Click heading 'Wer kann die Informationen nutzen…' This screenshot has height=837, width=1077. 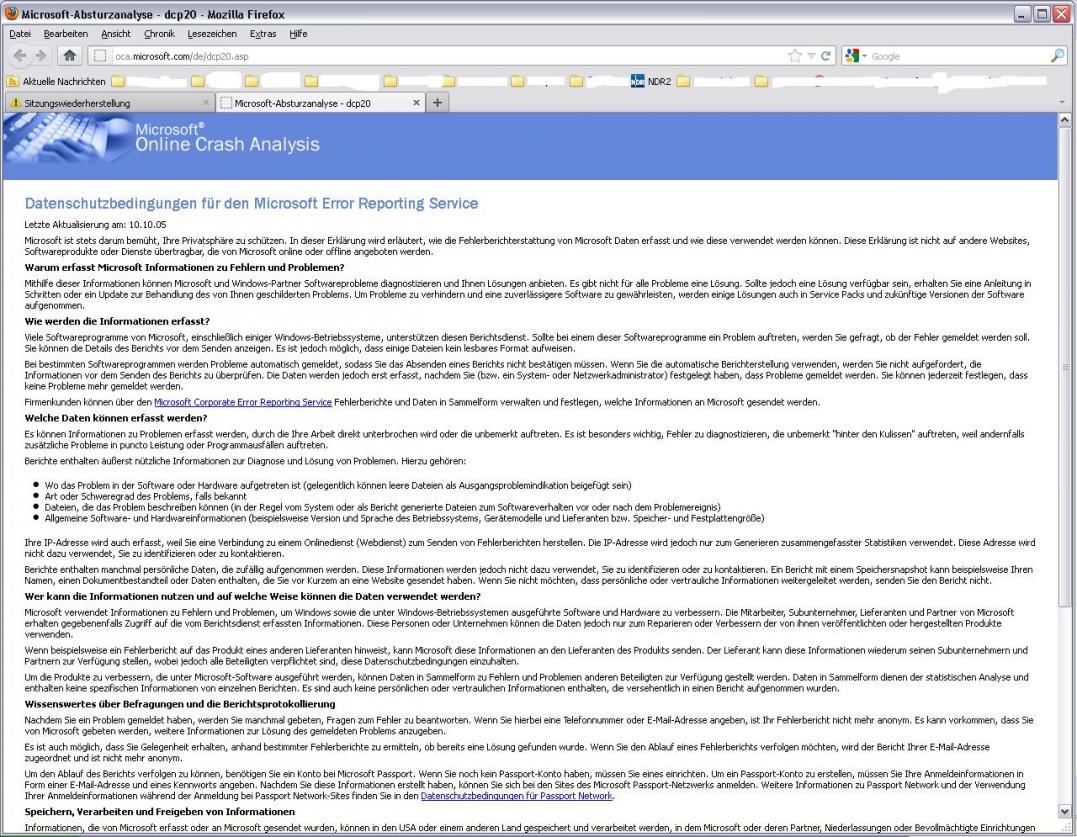coord(252,597)
